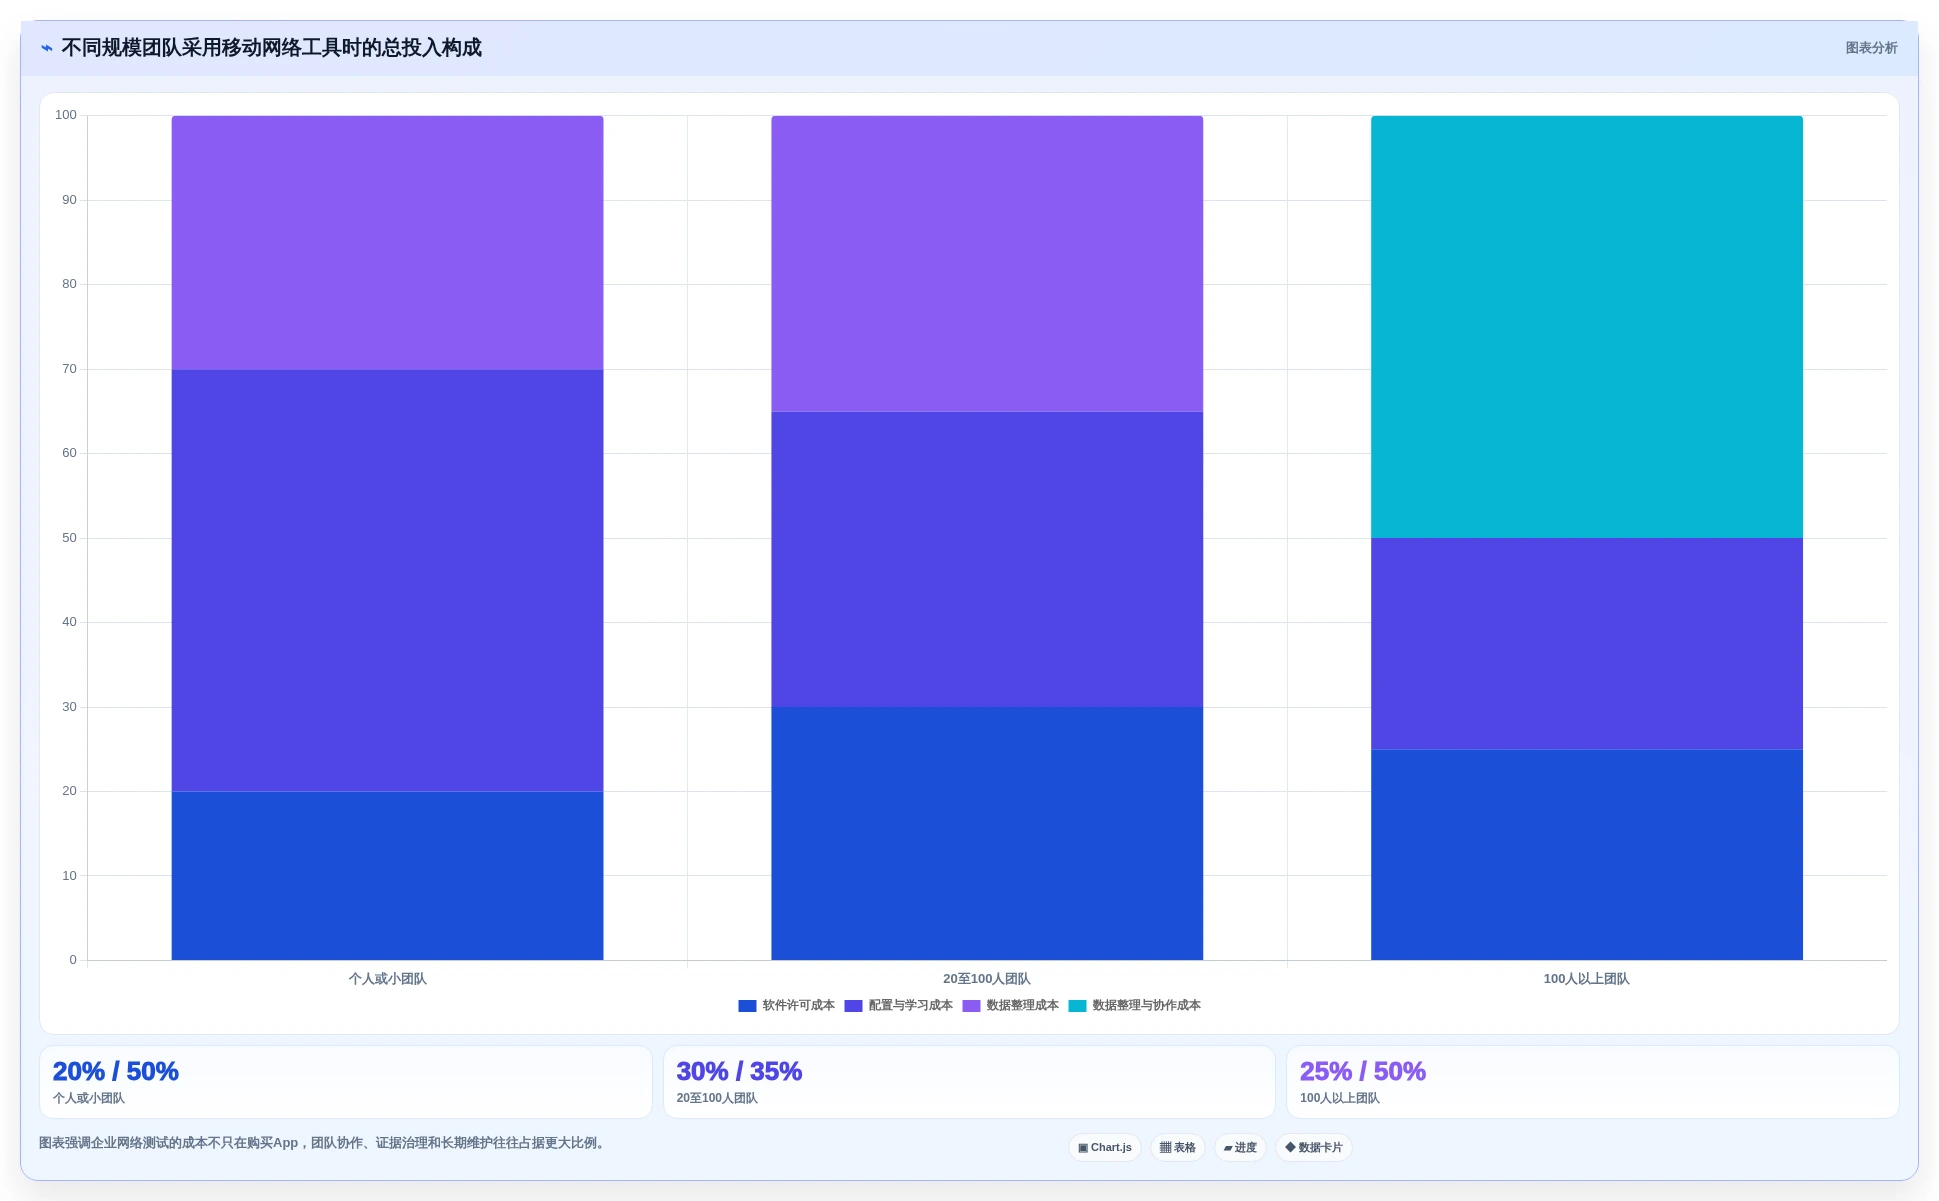Click the 进度 tag chip
1939x1201 pixels.
(1240, 1148)
